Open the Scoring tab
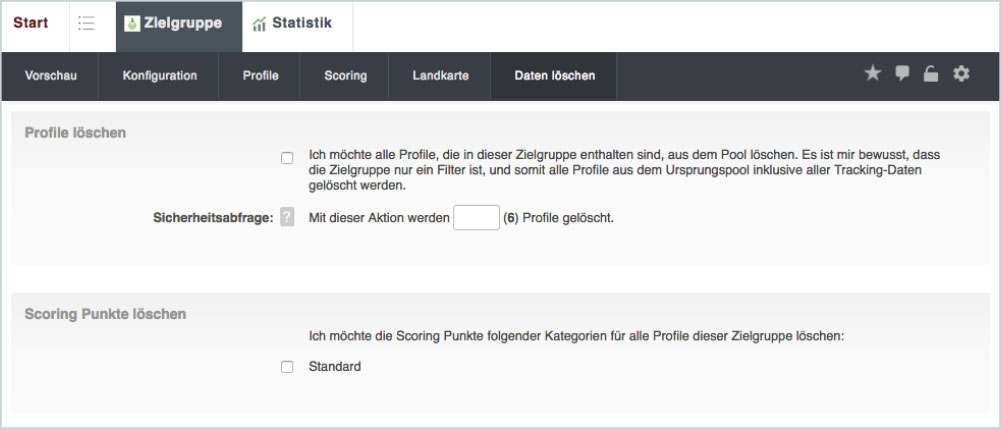 click(x=345, y=75)
